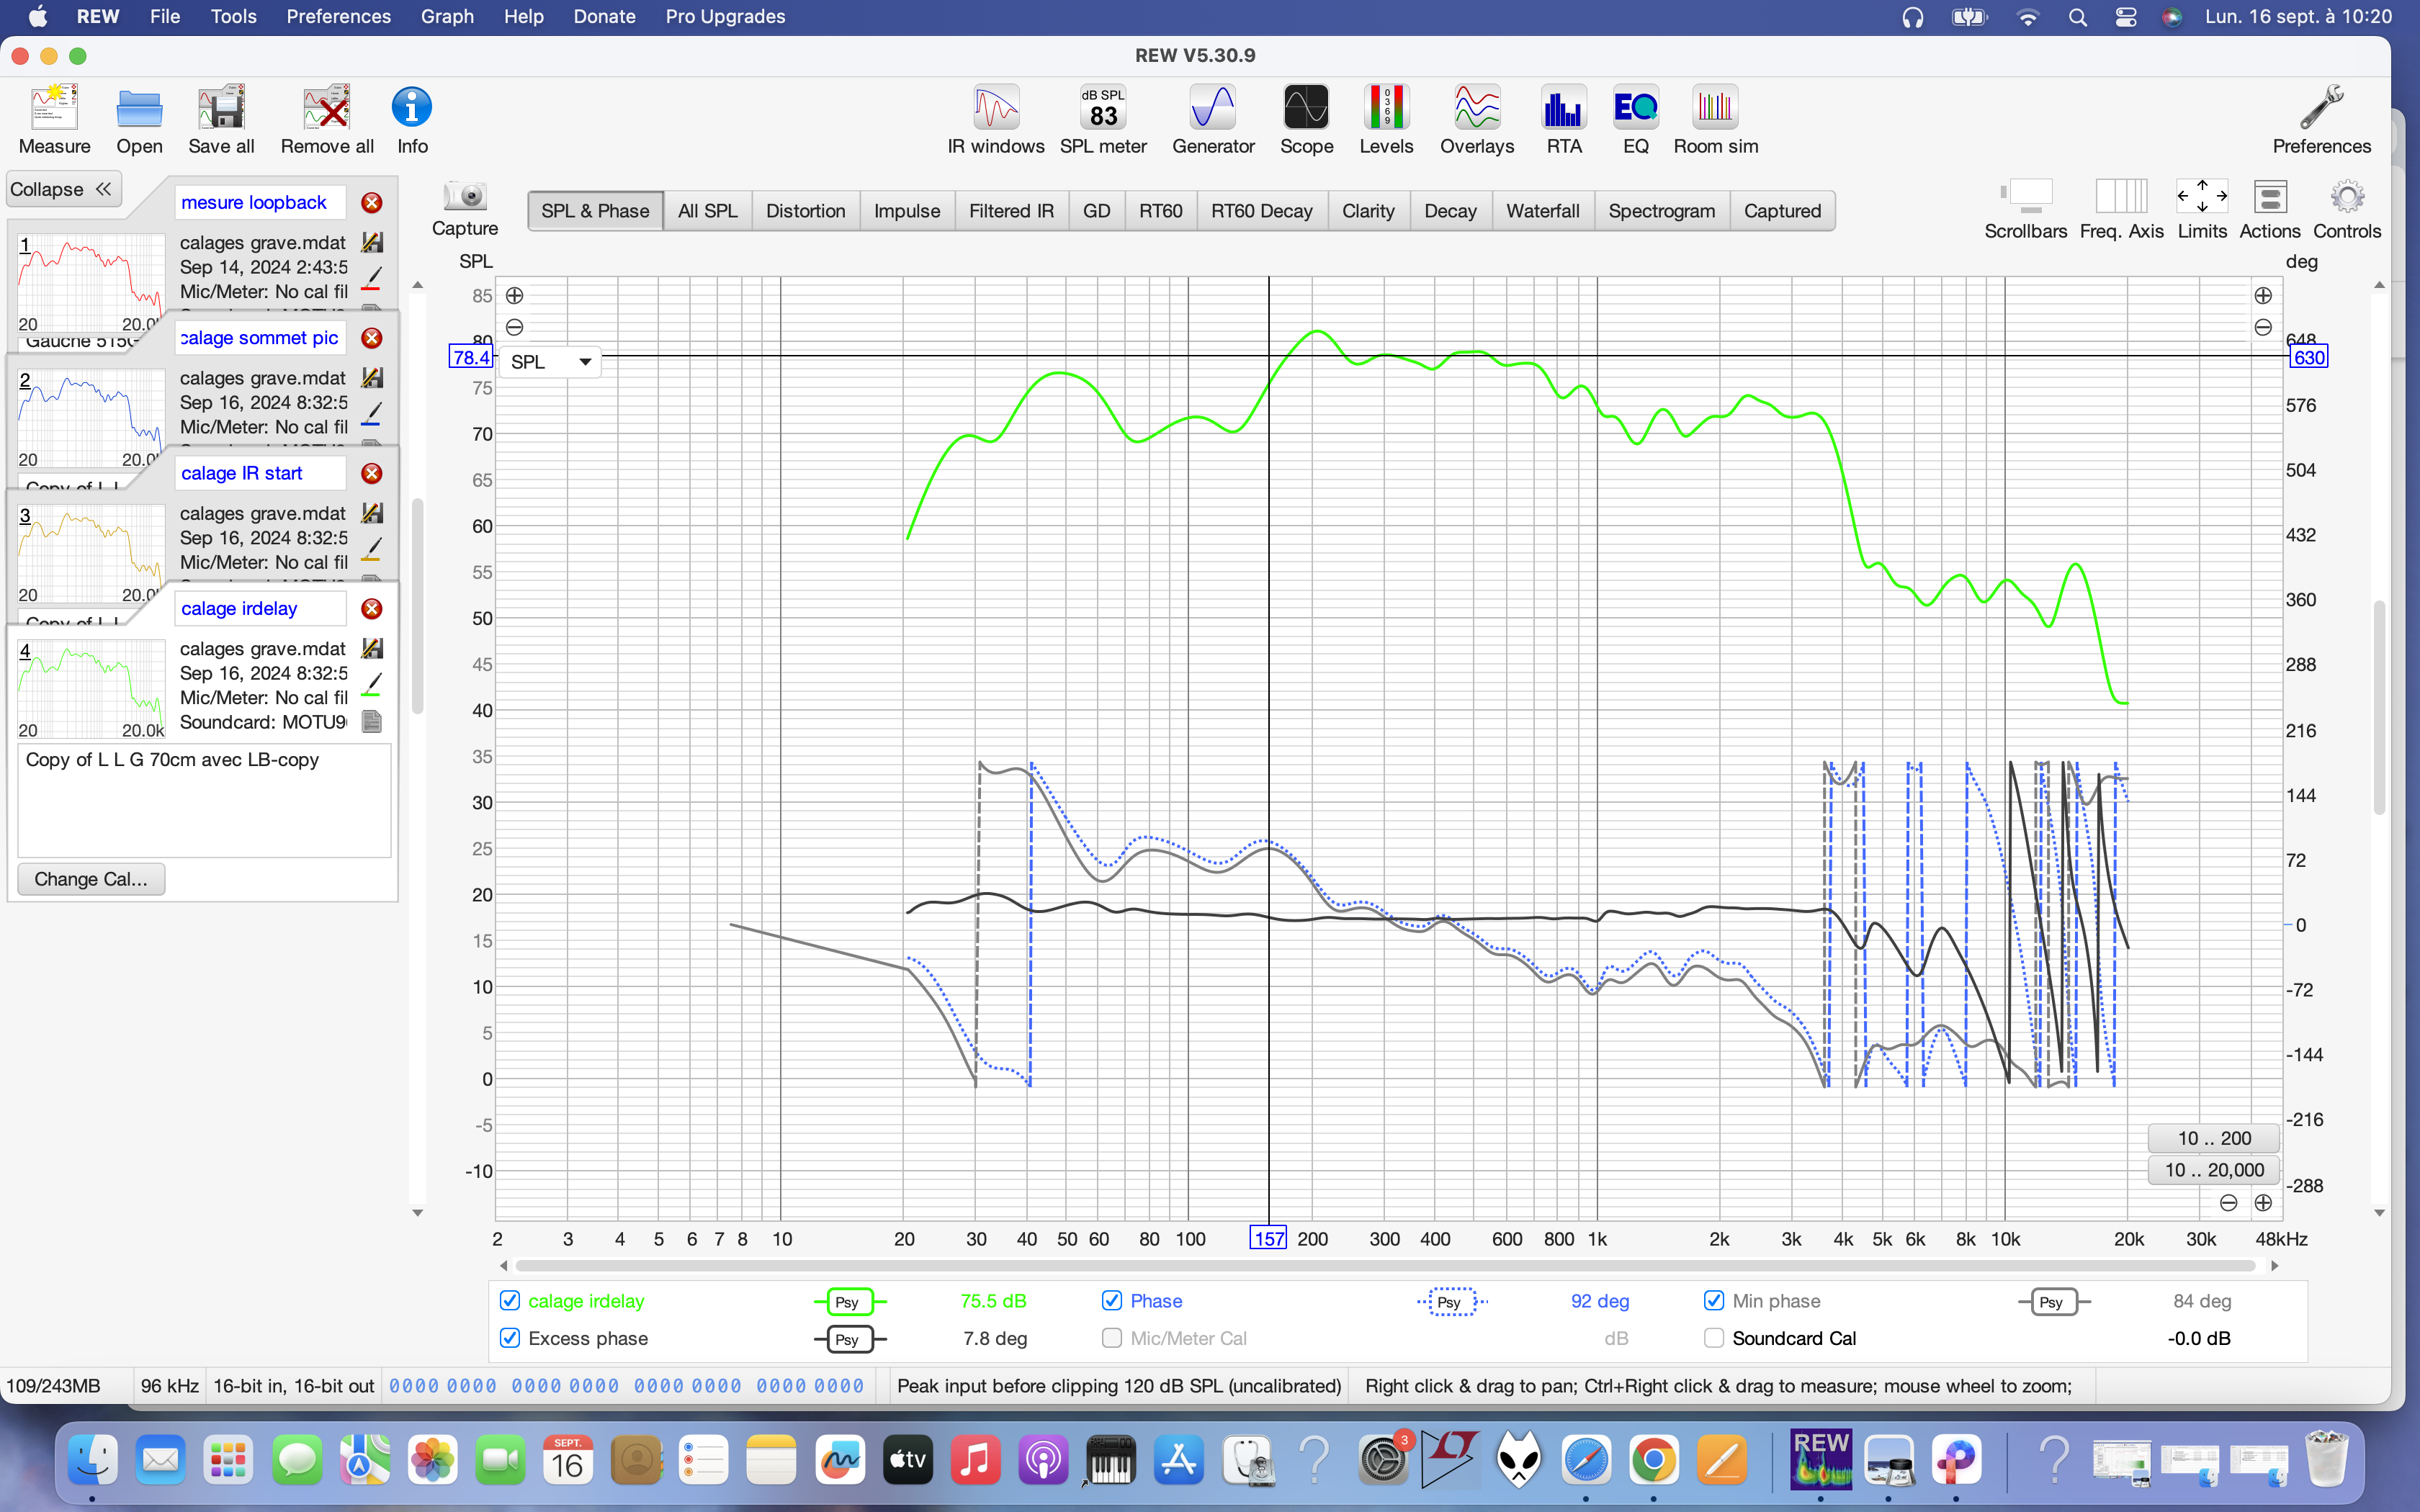2420x1512 pixels.
Task: Remove the 'calage irdelay' measurement
Action: point(372,609)
